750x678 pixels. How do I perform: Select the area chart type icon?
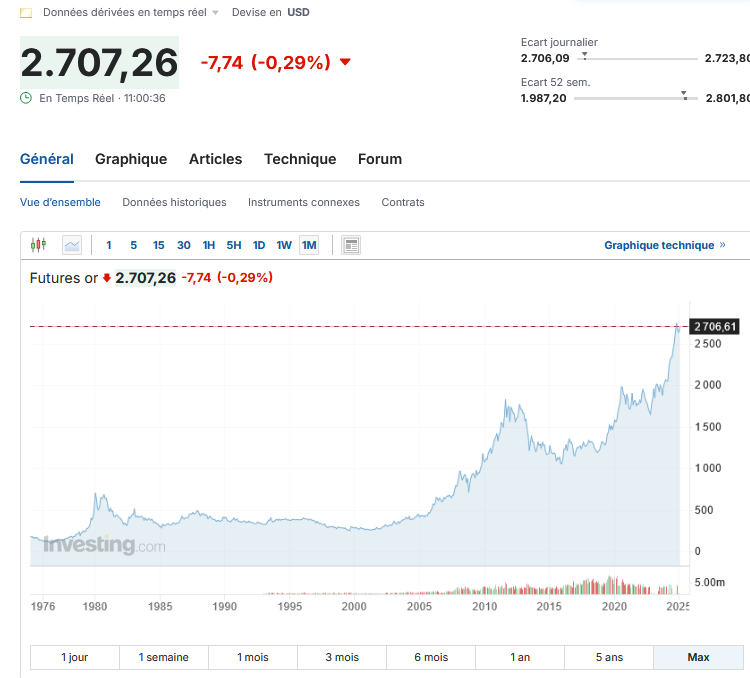(72, 245)
